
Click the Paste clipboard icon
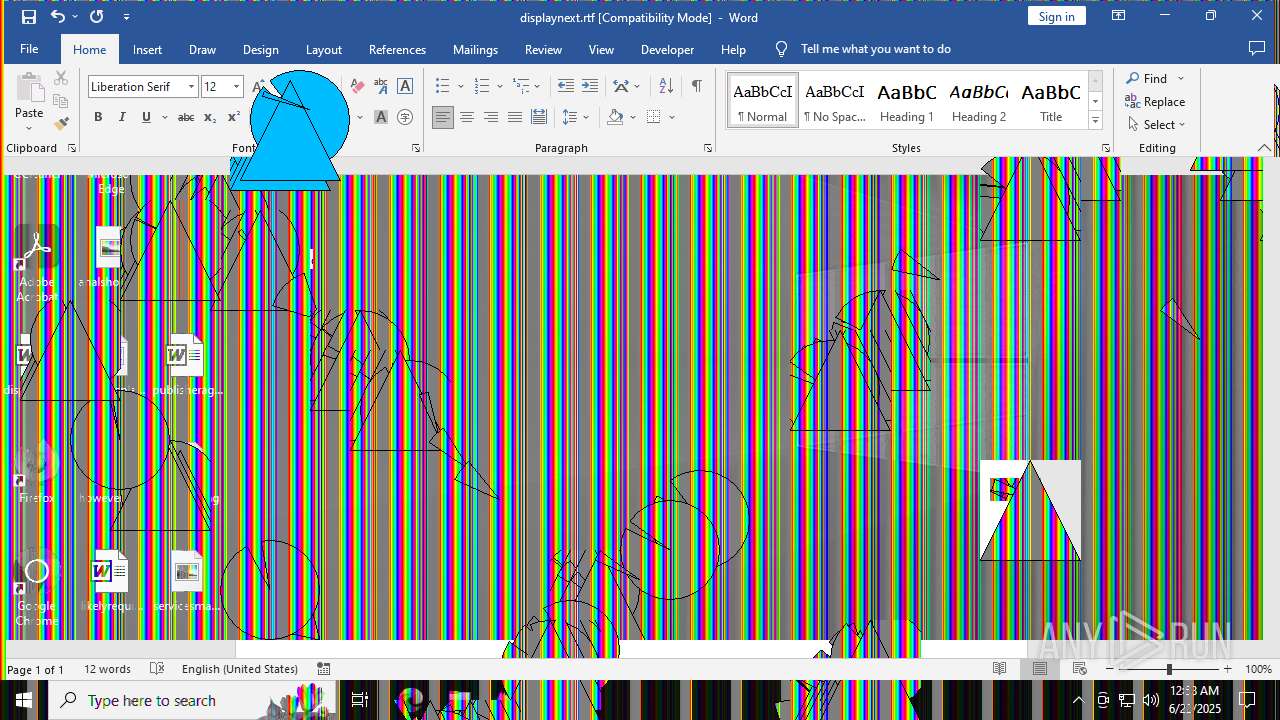[x=29, y=88]
